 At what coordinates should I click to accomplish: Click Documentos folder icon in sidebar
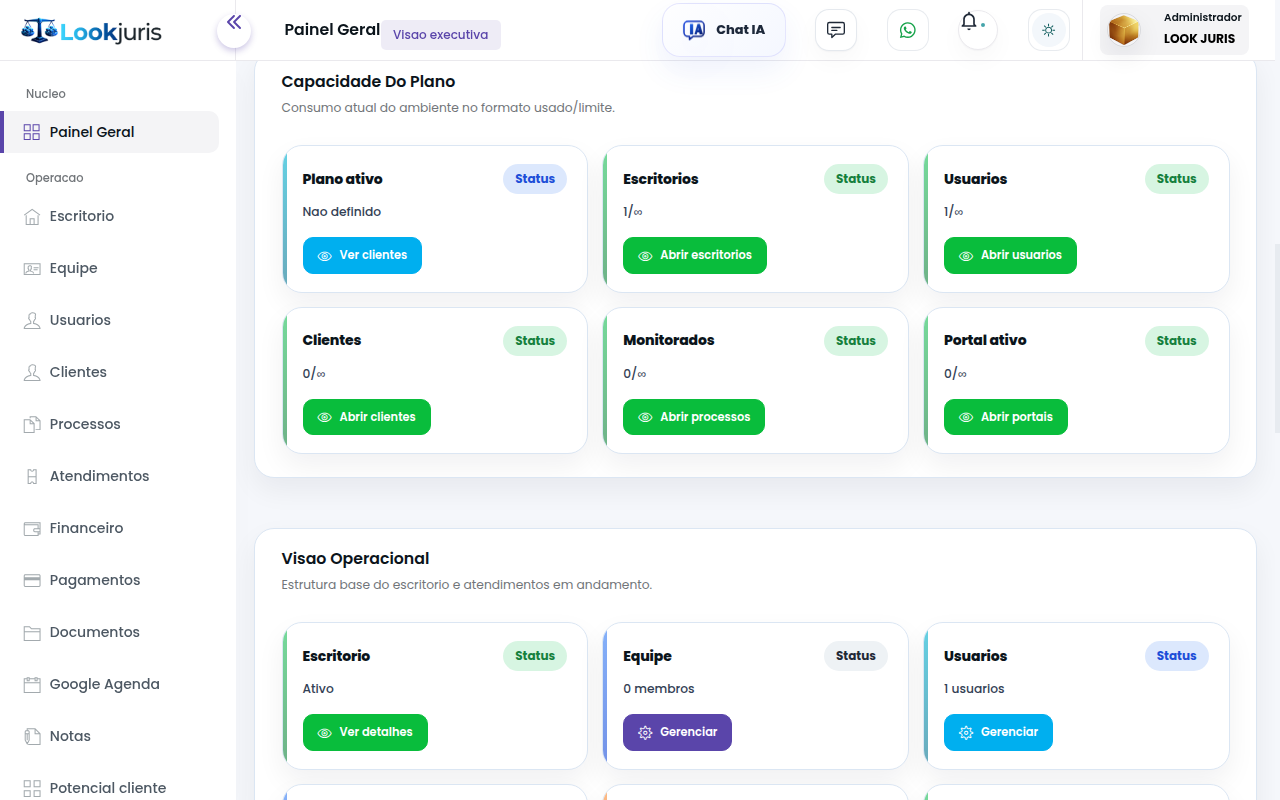(x=32, y=632)
